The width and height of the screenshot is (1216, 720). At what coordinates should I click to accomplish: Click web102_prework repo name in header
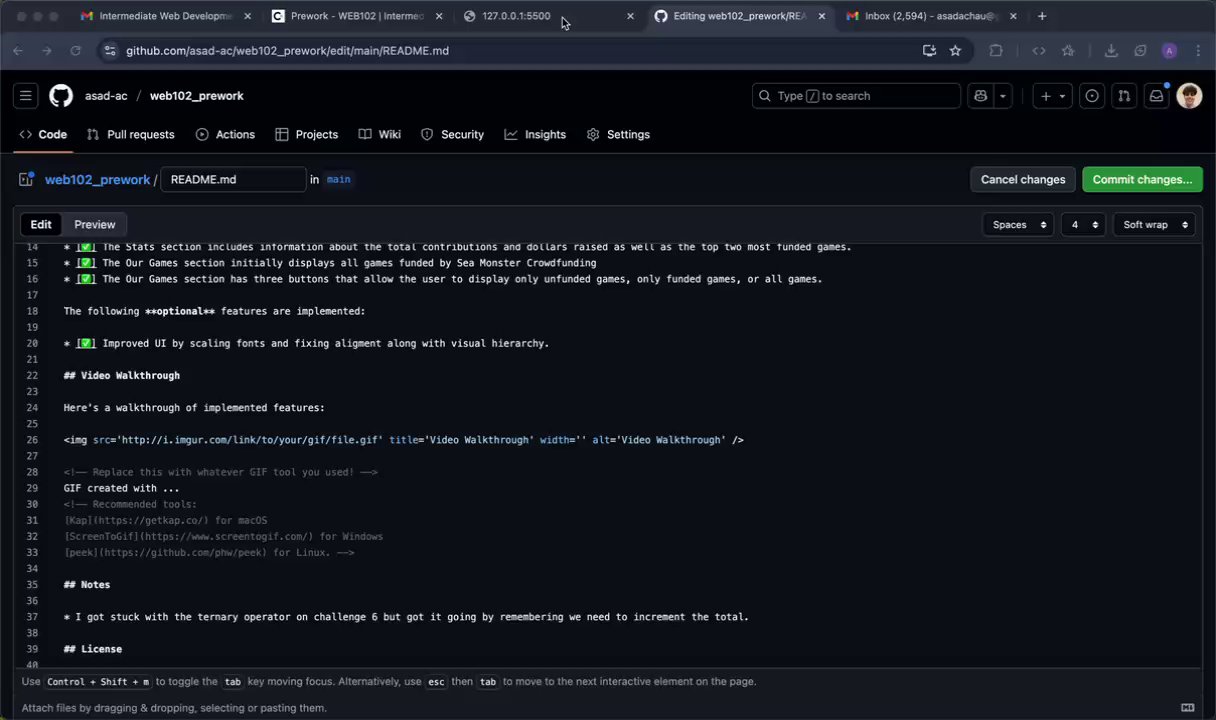pos(197,96)
